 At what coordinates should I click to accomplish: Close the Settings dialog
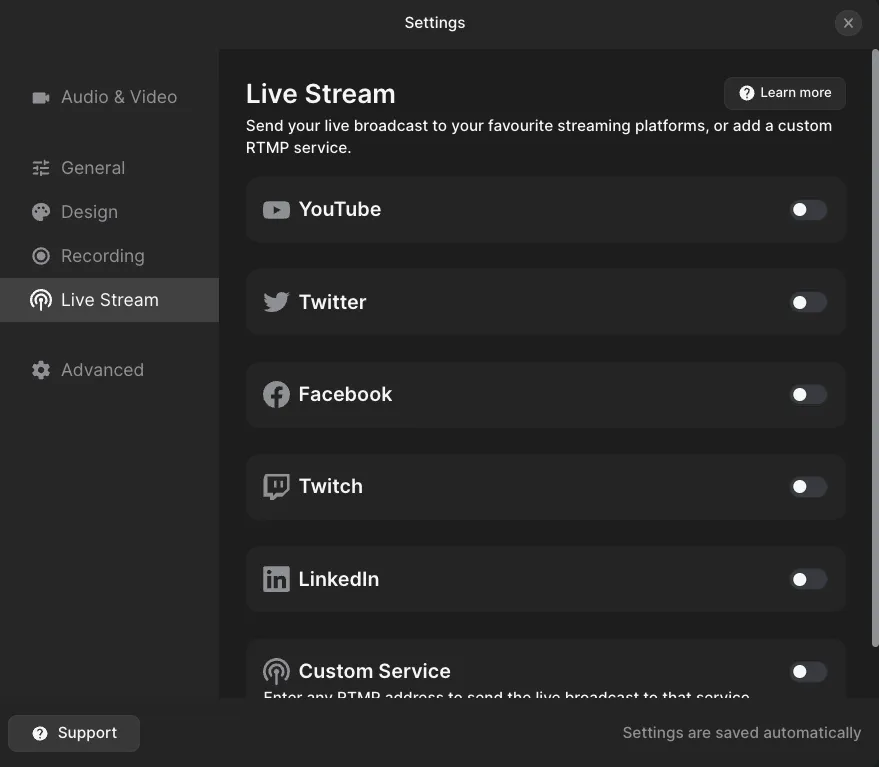point(848,23)
